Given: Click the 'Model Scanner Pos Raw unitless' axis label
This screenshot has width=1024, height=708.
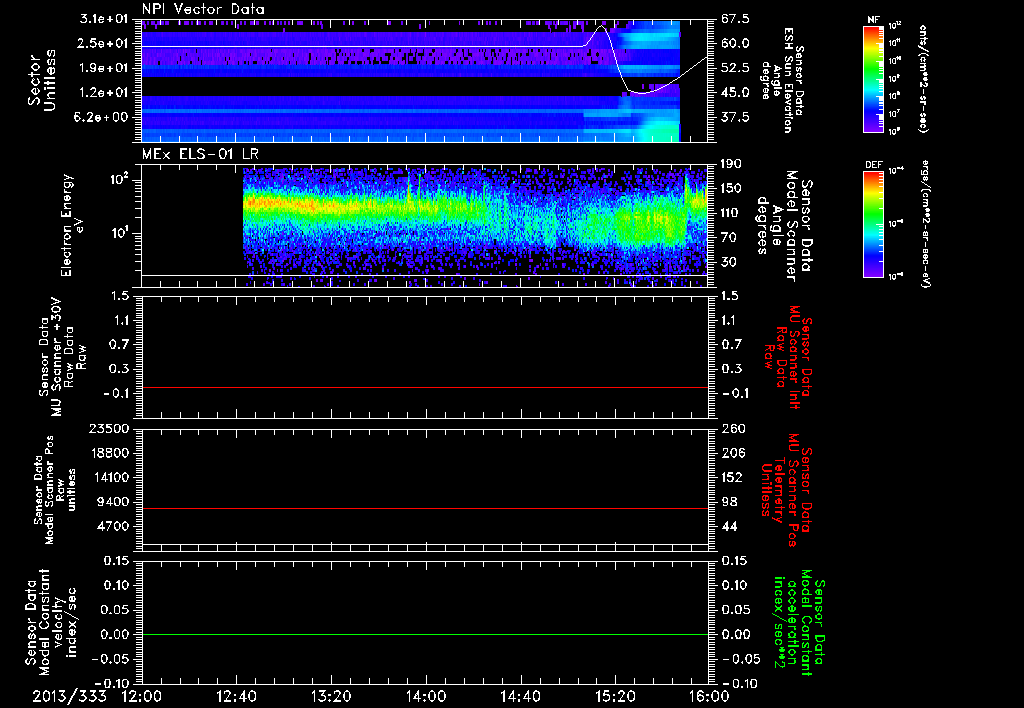Looking at the screenshot, I should (x=55, y=489).
